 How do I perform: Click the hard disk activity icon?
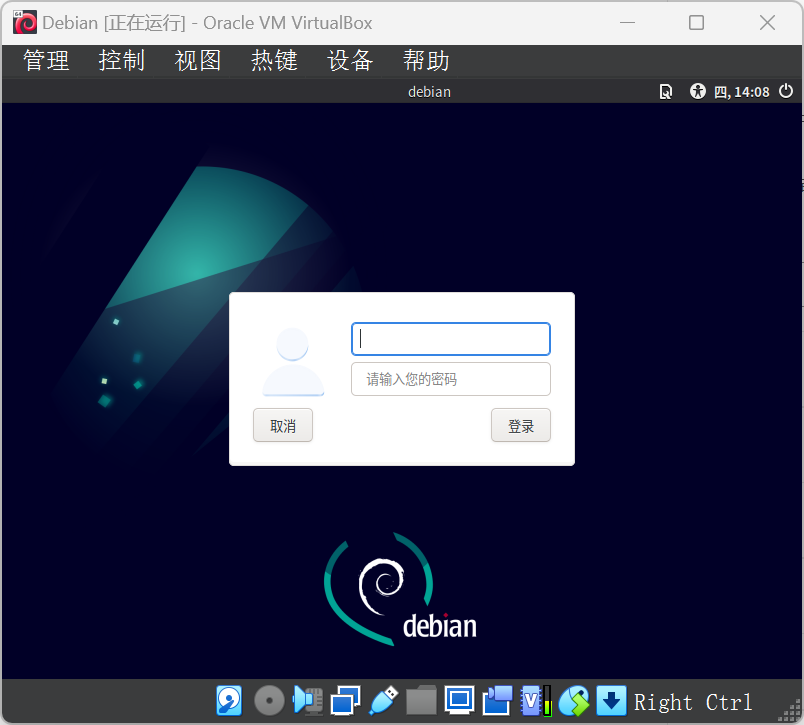[229, 701]
